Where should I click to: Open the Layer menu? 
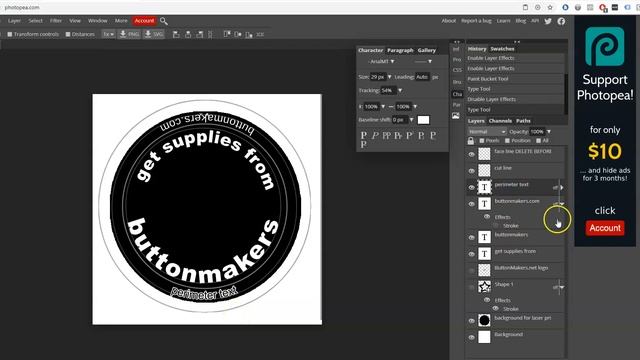pos(14,21)
